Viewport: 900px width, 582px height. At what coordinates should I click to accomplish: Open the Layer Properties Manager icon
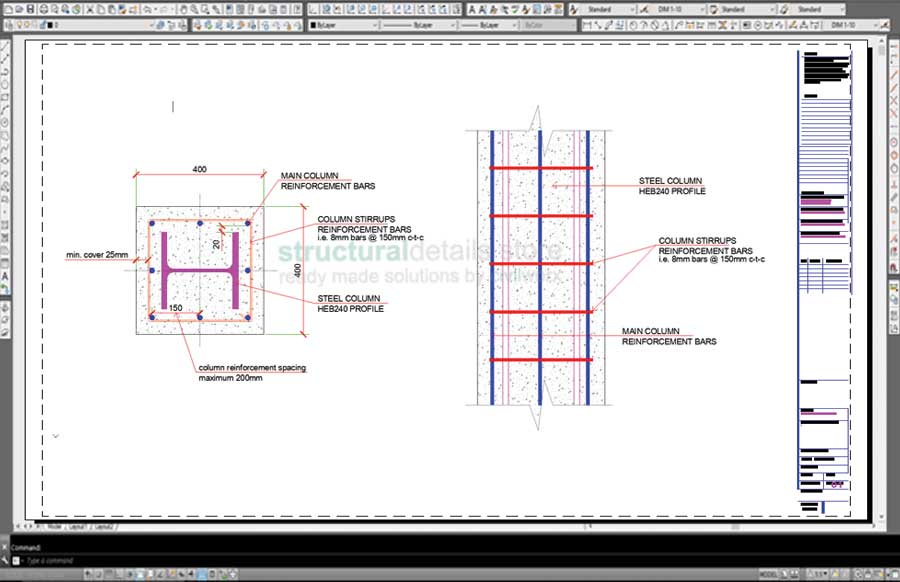tap(6, 26)
